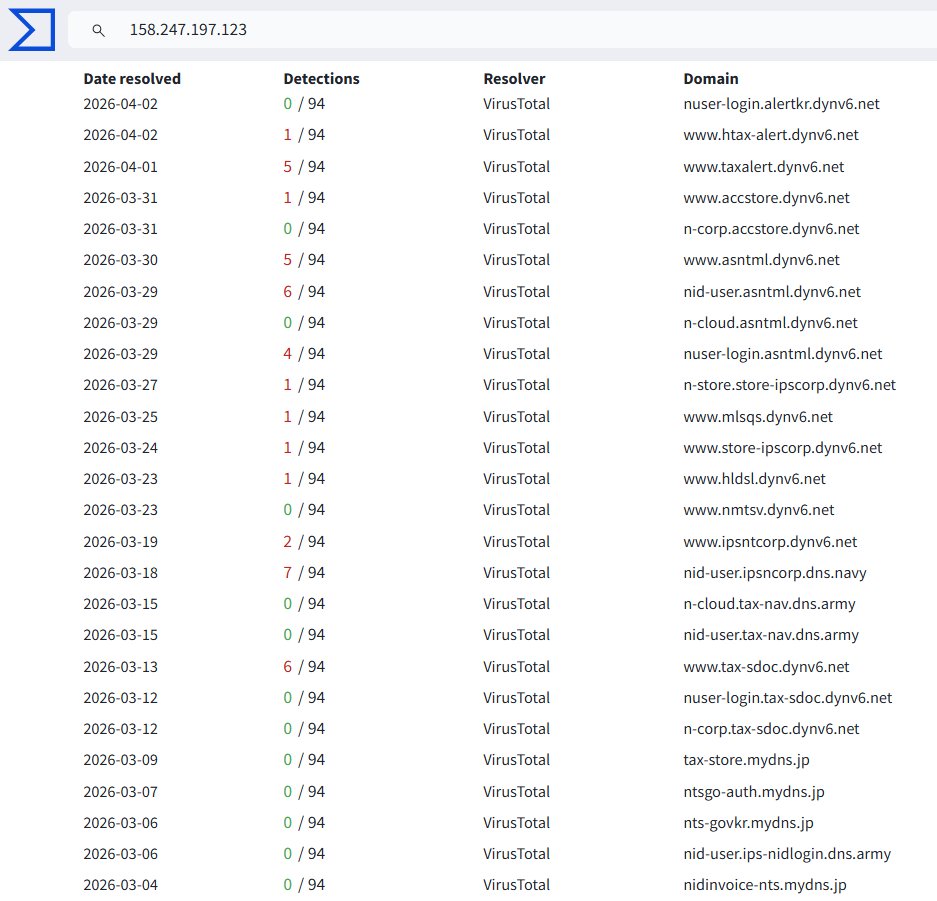Select domain n-store.store-ipscorp.dynv6.net
Viewport: 937px width, 901px height.
(789, 385)
